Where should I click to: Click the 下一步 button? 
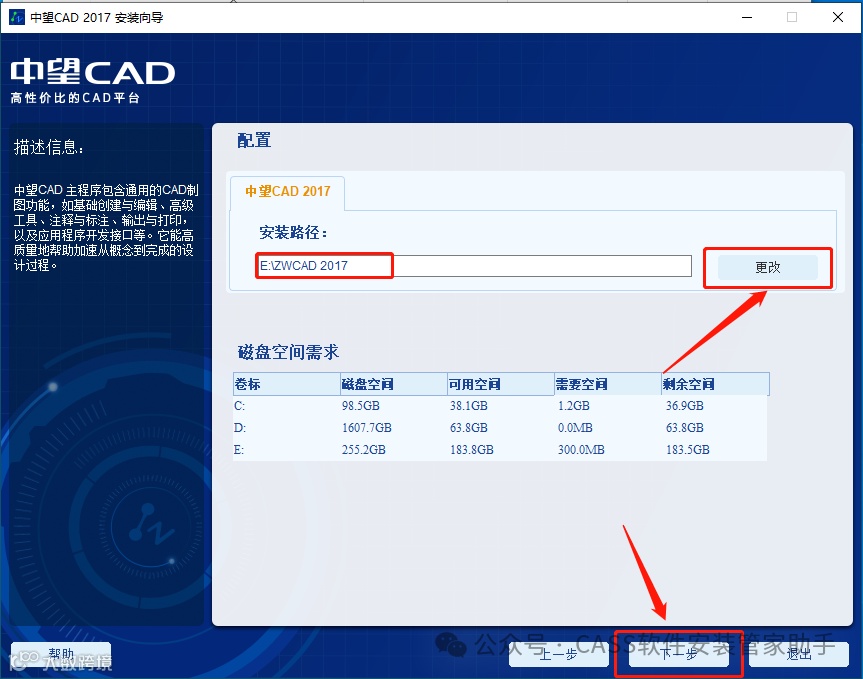pyautogui.click(x=679, y=654)
